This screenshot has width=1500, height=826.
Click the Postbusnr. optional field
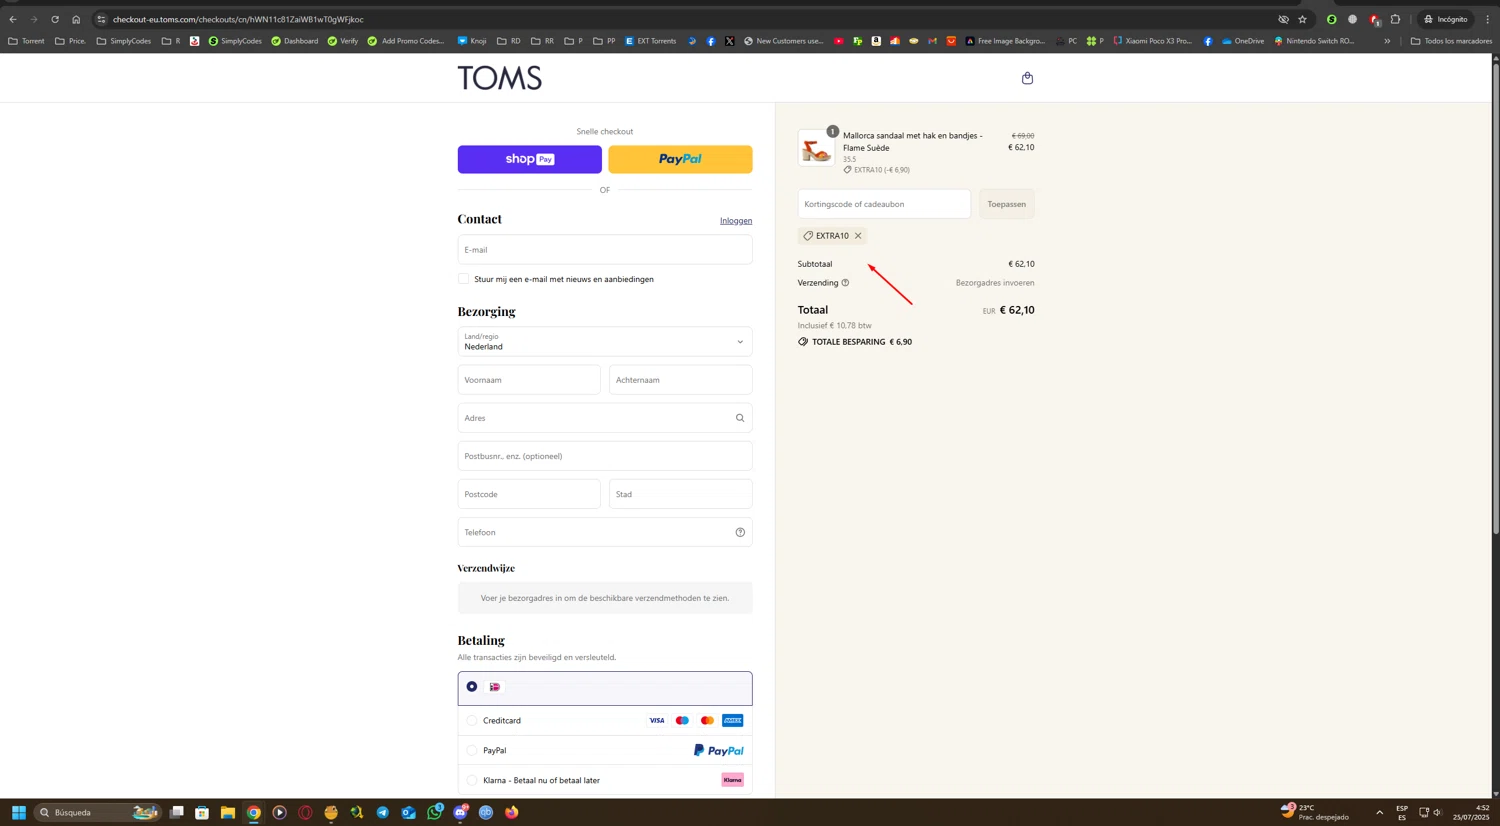(x=605, y=456)
